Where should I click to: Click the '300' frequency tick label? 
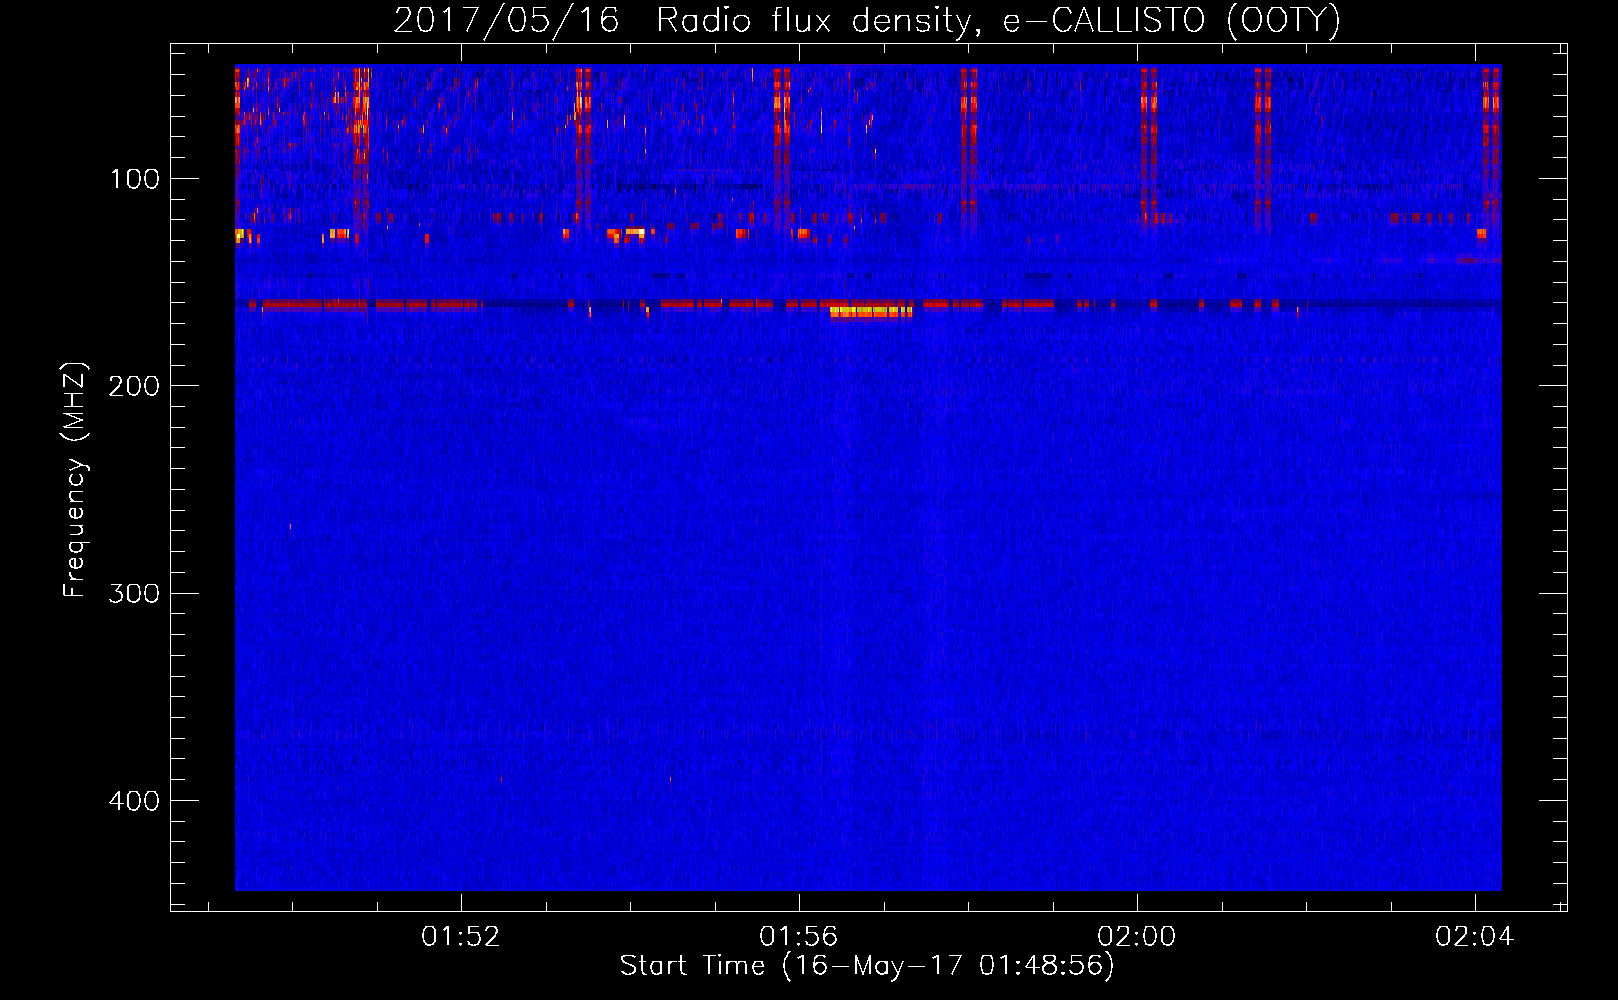[x=134, y=593]
